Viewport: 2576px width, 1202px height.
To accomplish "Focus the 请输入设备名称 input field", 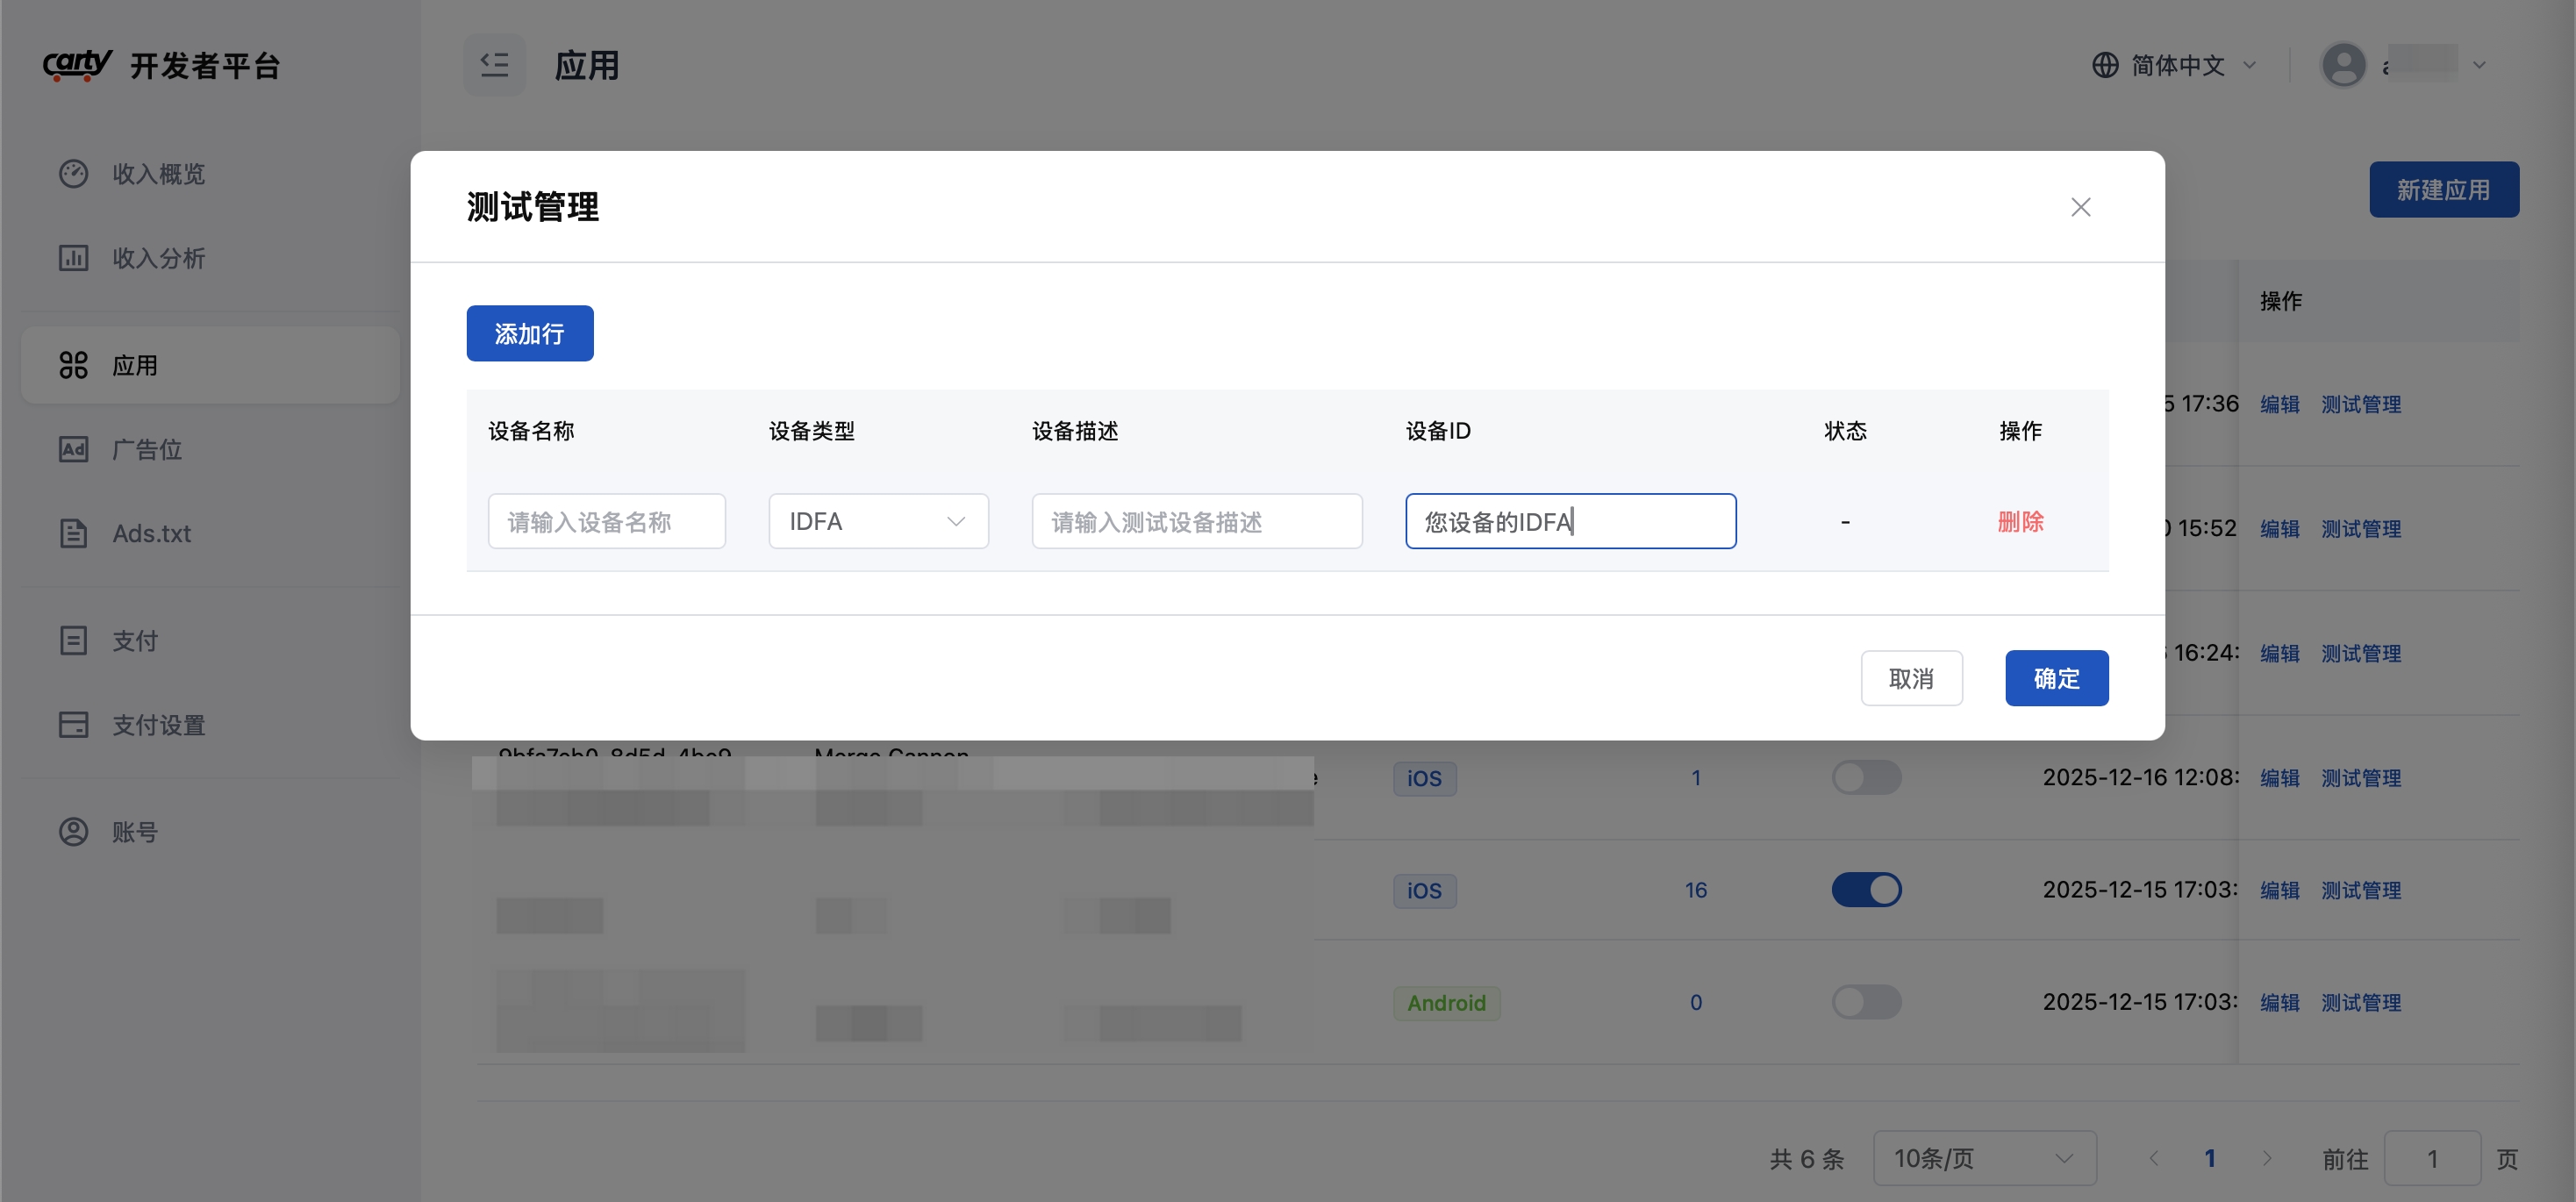I will pos(606,521).
